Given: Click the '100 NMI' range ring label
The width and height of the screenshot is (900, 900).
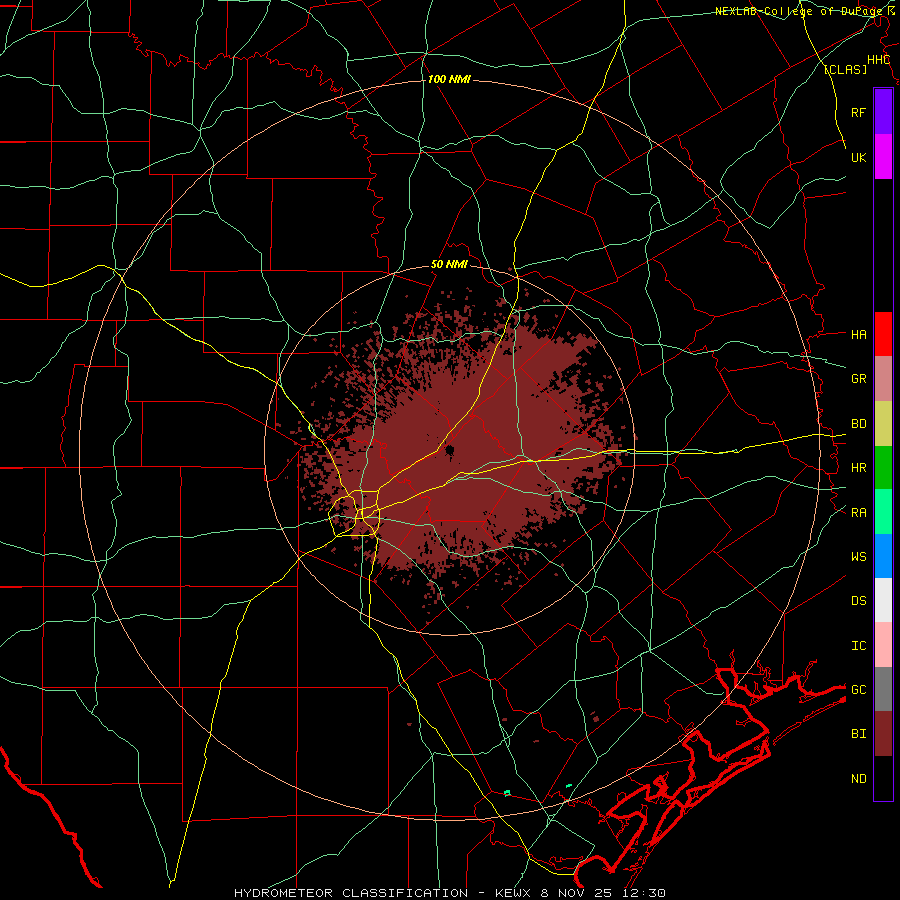Looking at the screenshot, I should [x=449, y=79].
